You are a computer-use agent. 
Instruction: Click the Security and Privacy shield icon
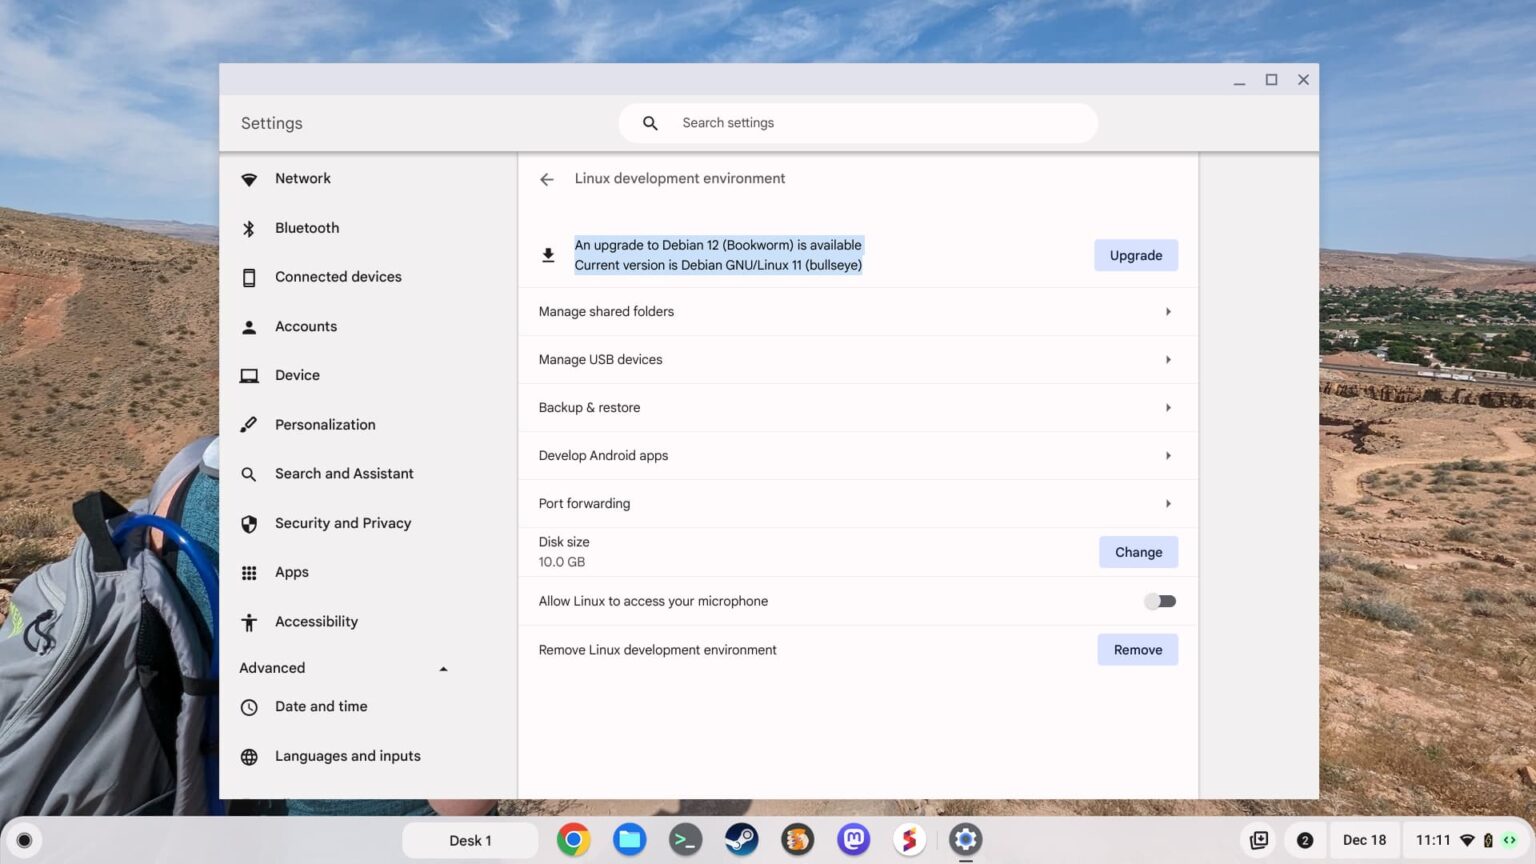[x=249, y=523]
